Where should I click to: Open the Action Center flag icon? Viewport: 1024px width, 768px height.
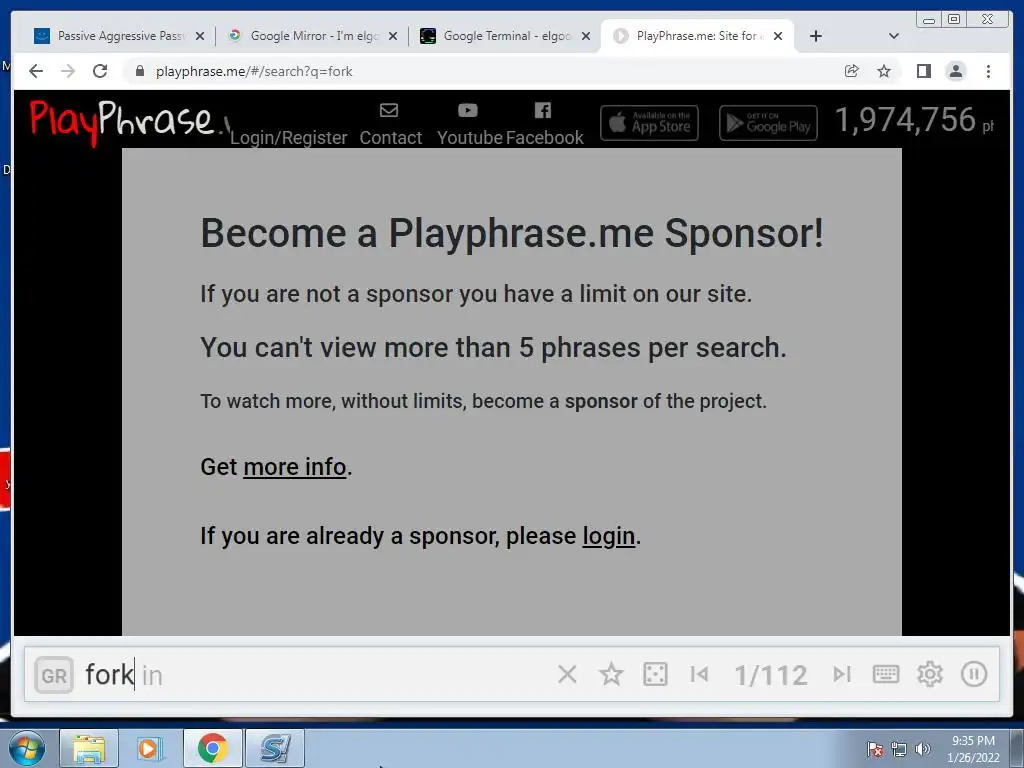(x=874, y=749)
